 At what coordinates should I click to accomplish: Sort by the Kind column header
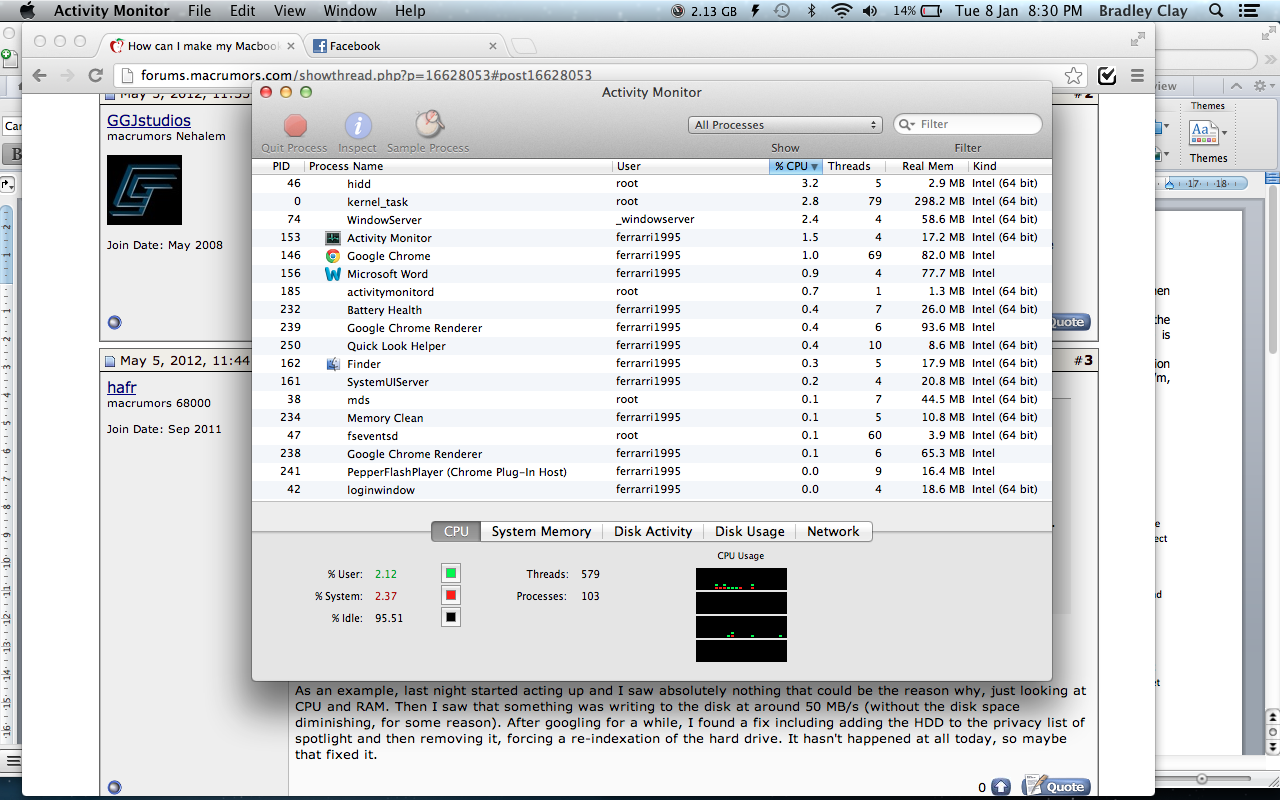click(1010, 166)
